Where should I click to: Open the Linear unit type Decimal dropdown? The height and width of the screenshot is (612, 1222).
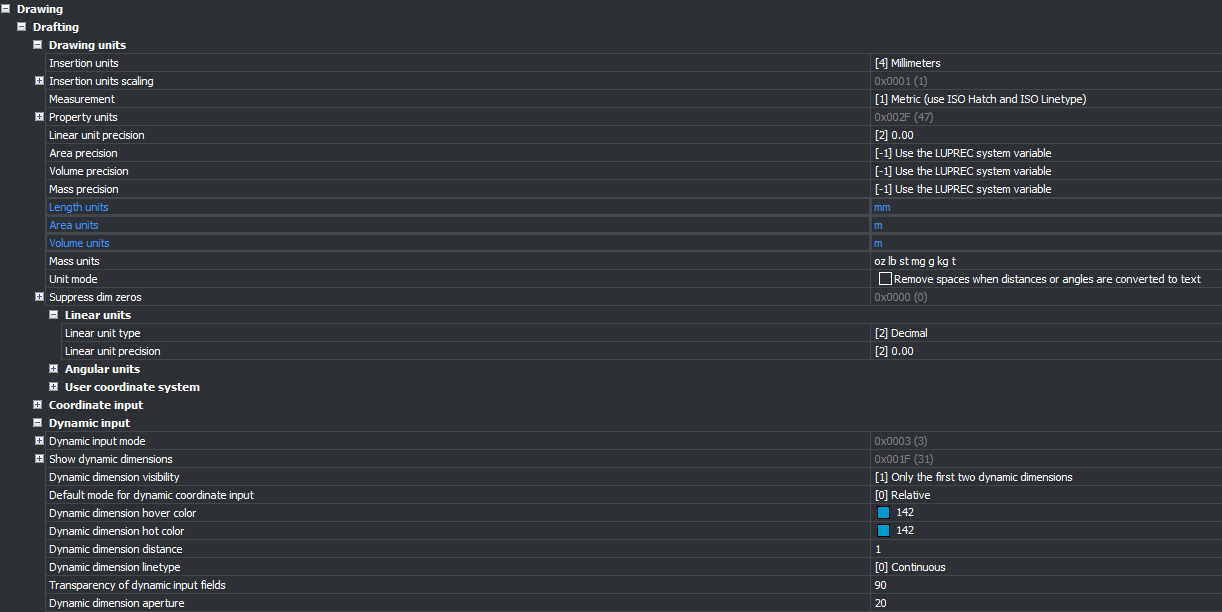[x=1040, y=333]
